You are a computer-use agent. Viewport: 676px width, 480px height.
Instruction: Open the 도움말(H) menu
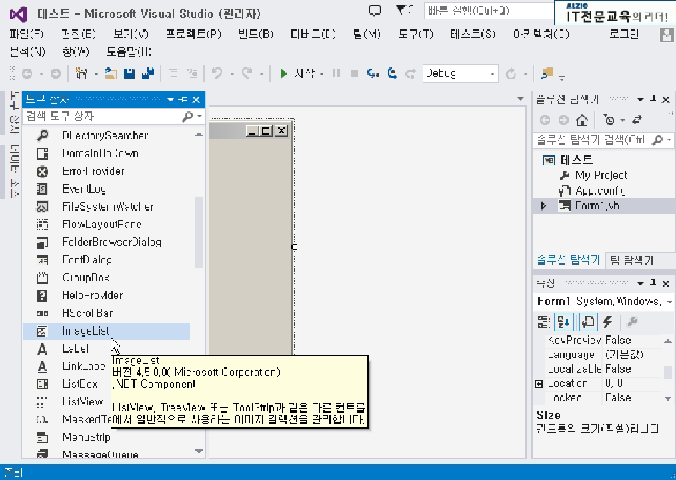[x=129, y=52]
